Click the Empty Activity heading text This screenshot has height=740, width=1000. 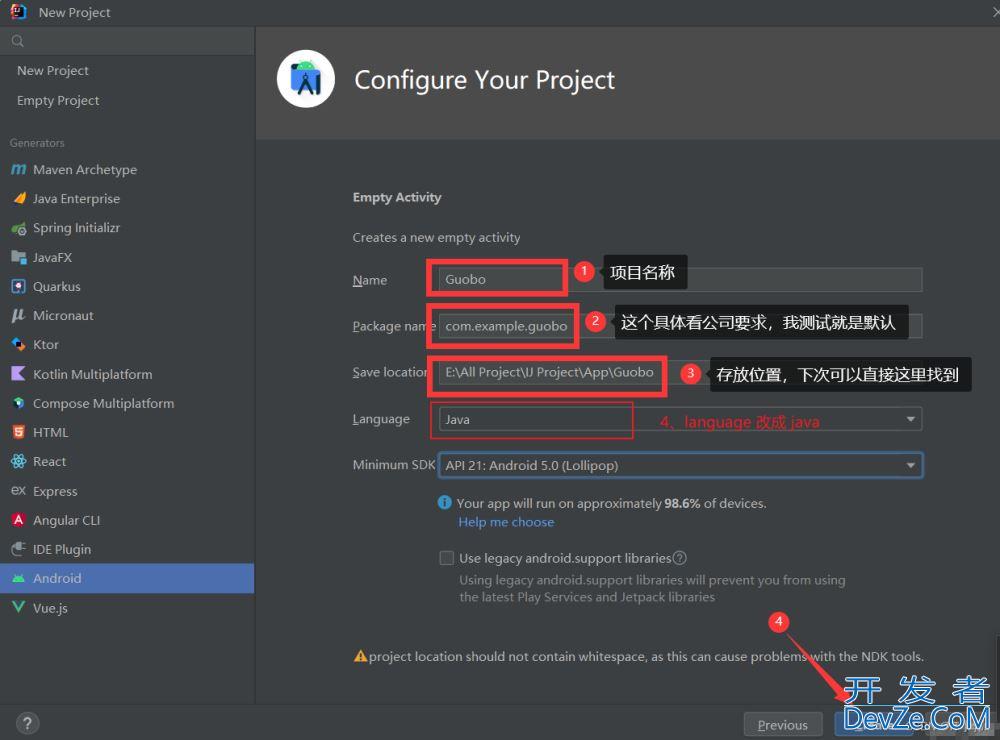tap(397, 198)
